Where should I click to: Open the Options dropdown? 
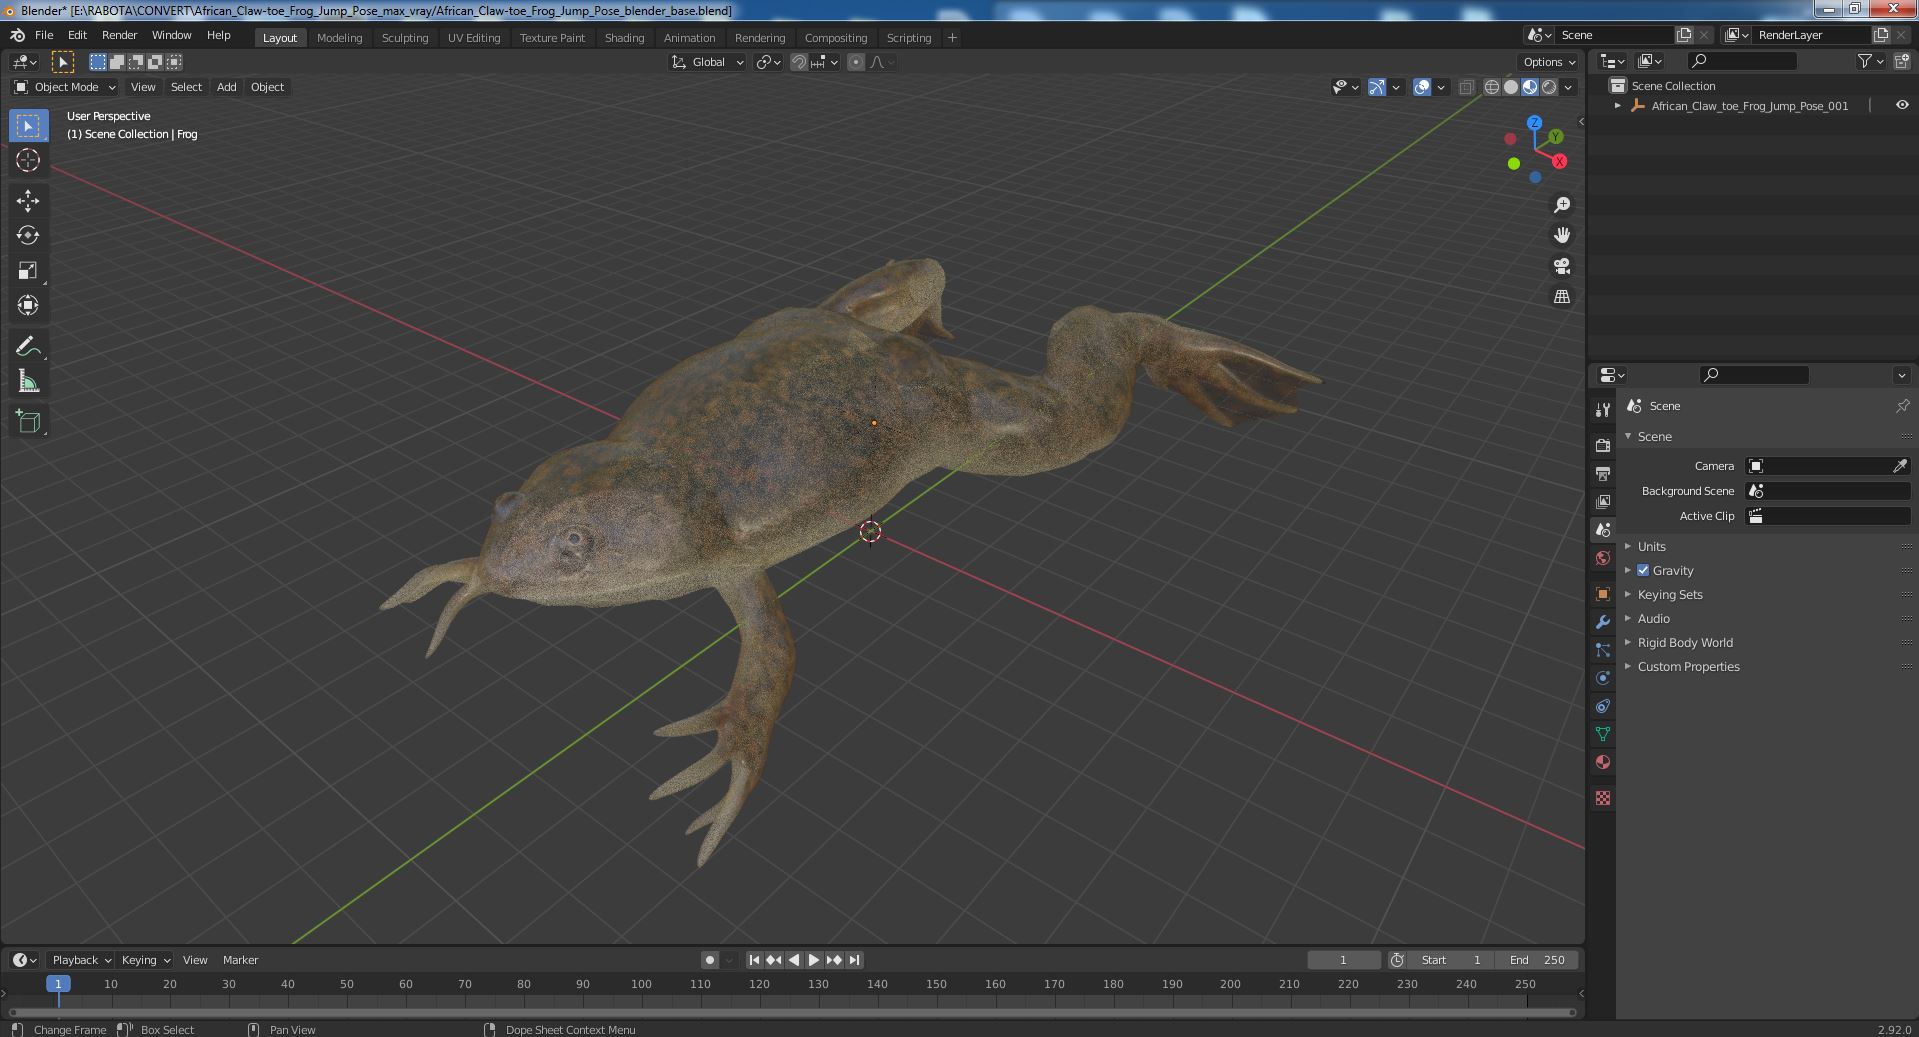coord(1549,62)
